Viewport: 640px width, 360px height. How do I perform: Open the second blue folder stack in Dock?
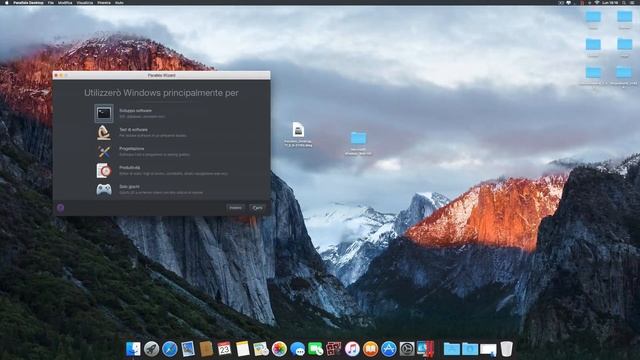click(x=470, y=349)
